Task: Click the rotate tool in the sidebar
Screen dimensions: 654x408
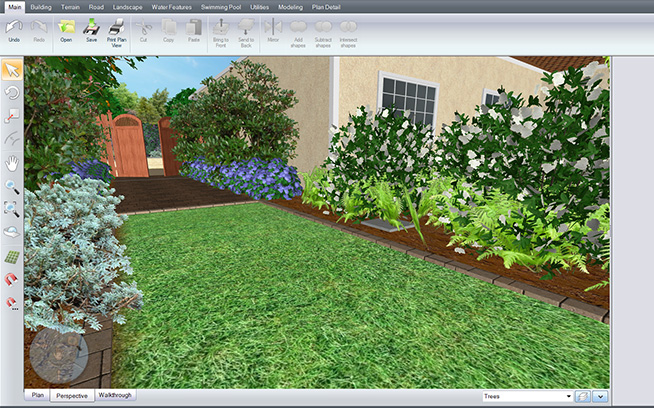Action: tap(12, 93)
